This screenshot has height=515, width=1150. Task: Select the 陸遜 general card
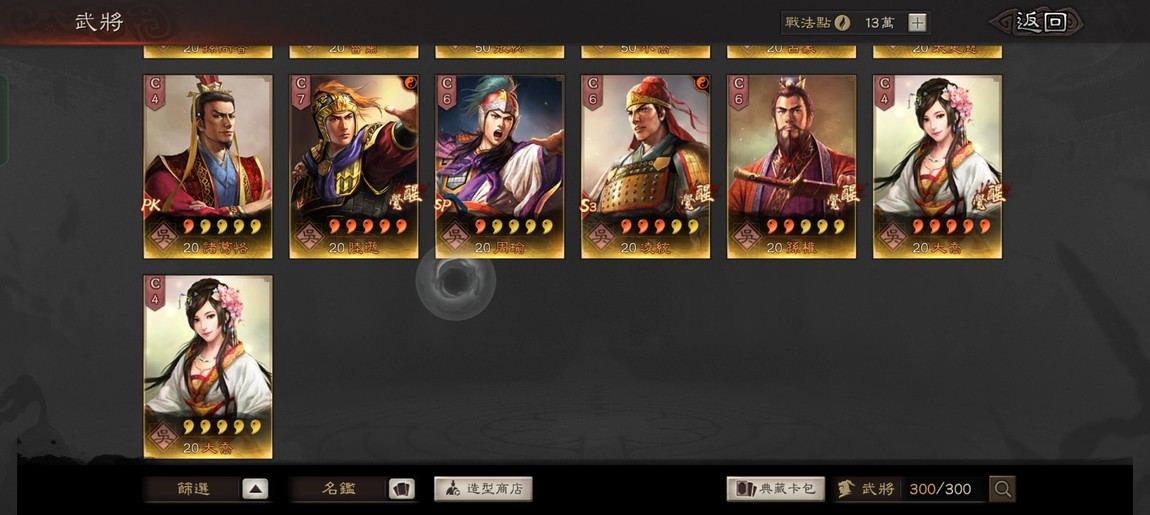coord(354,167)
